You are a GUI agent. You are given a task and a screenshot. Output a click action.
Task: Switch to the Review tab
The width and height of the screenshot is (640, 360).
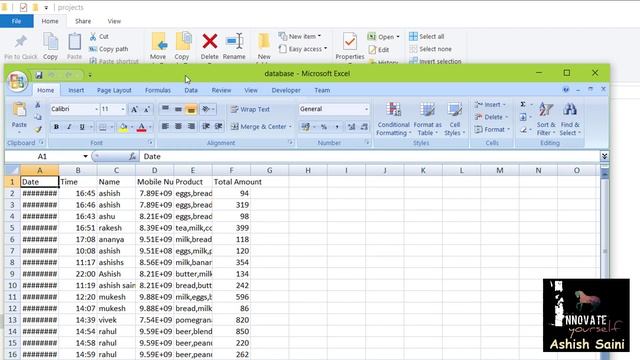click(x=221, y=90)
